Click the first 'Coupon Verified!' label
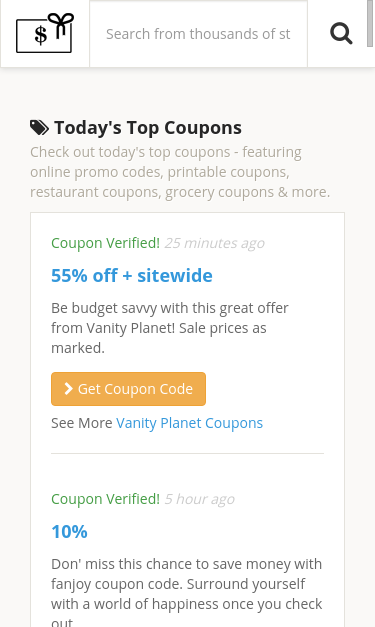The width and height of the screenshot is (375, 627). click(106, 243)
